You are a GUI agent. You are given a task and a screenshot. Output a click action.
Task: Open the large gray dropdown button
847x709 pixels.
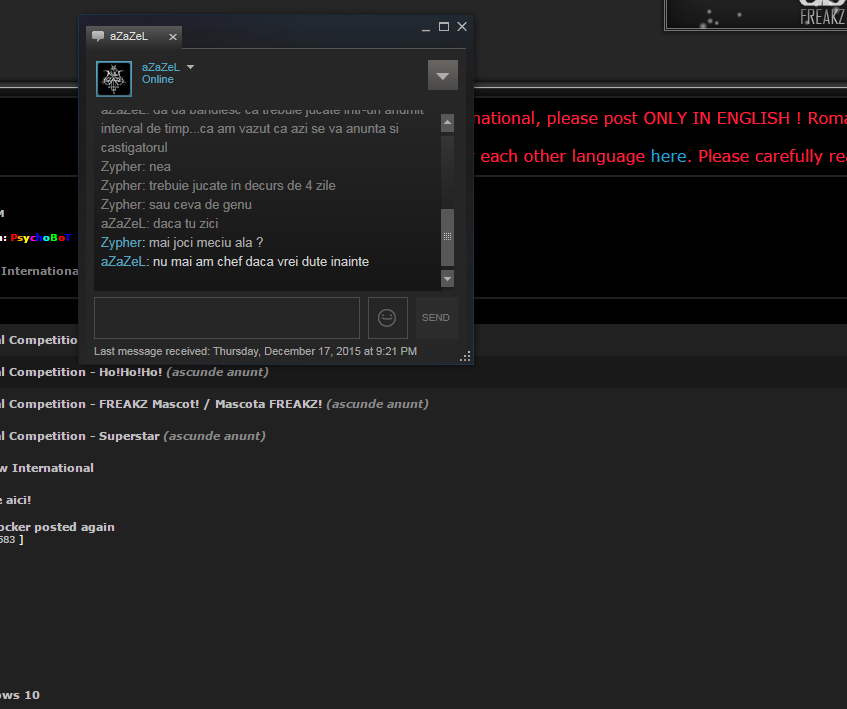[x=442, y=75]
